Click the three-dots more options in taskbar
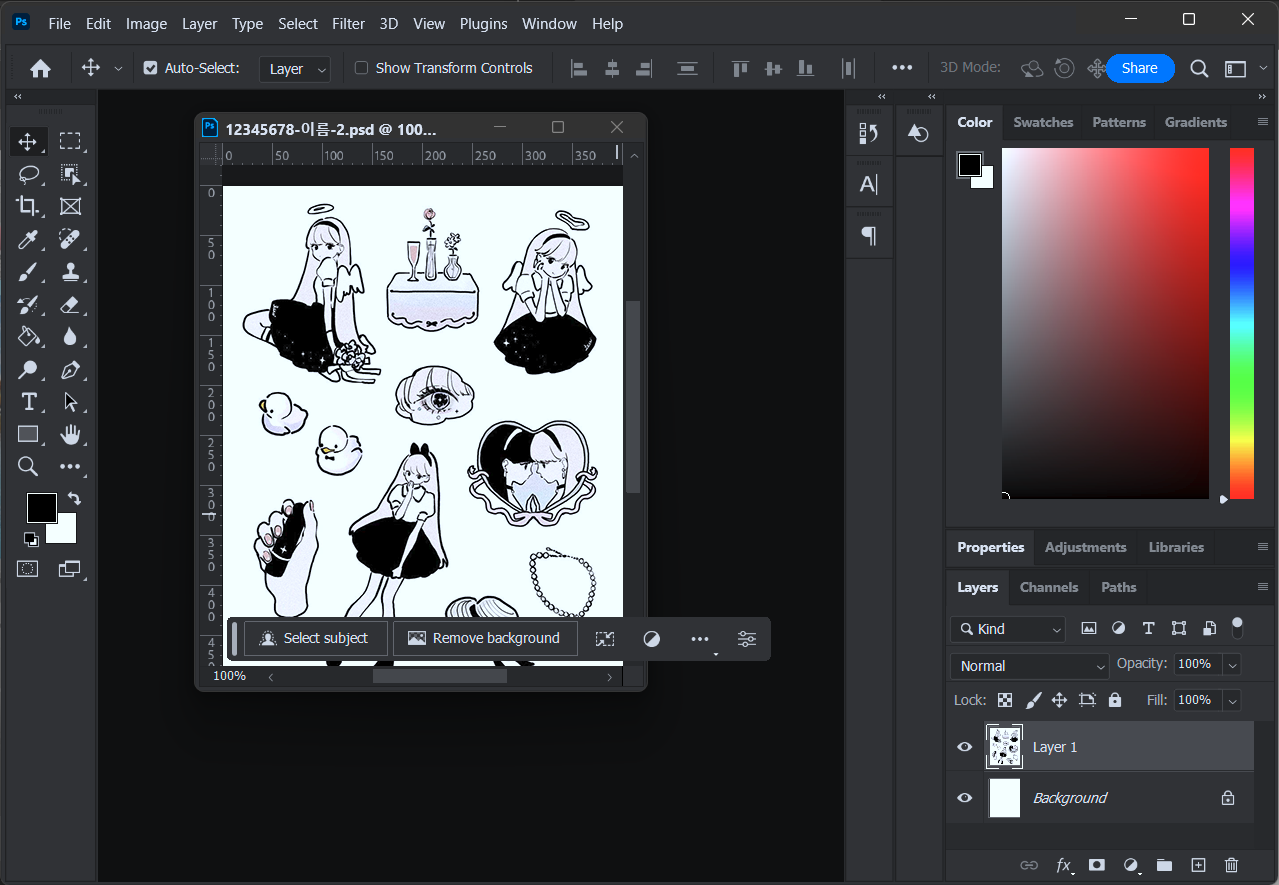1279x885 pixels. [x=700, y=639]
